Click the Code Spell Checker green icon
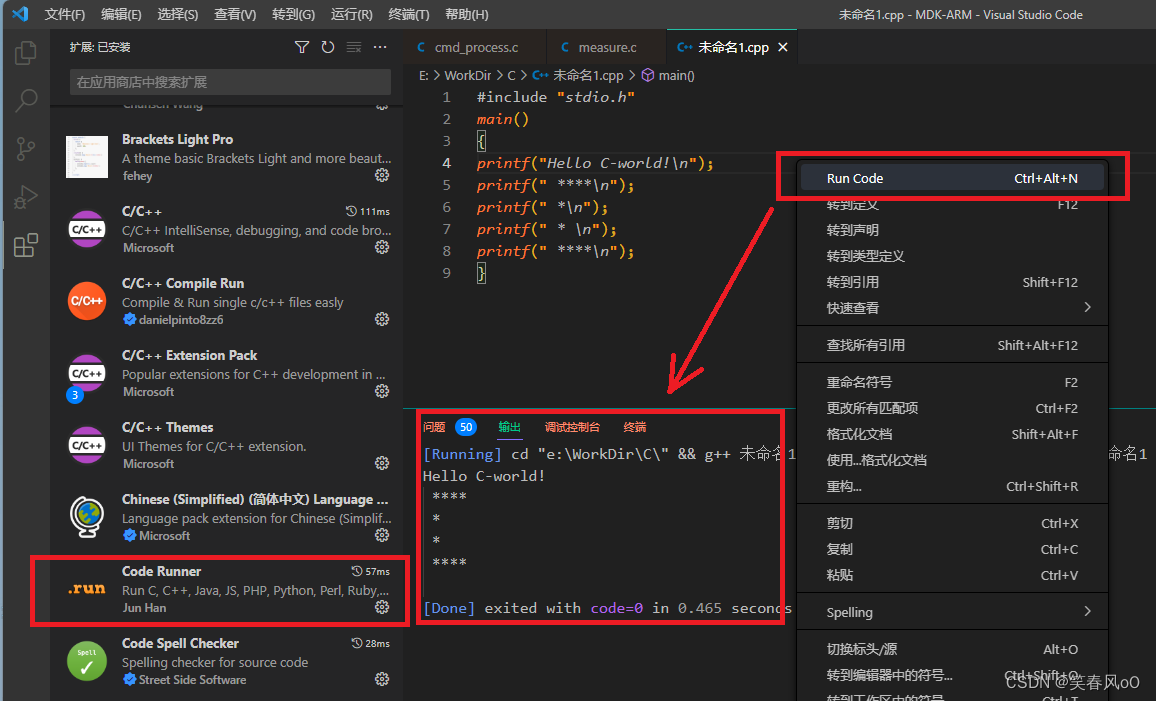Viewport: 1156px width, 701px height. [x=87, y=660]
